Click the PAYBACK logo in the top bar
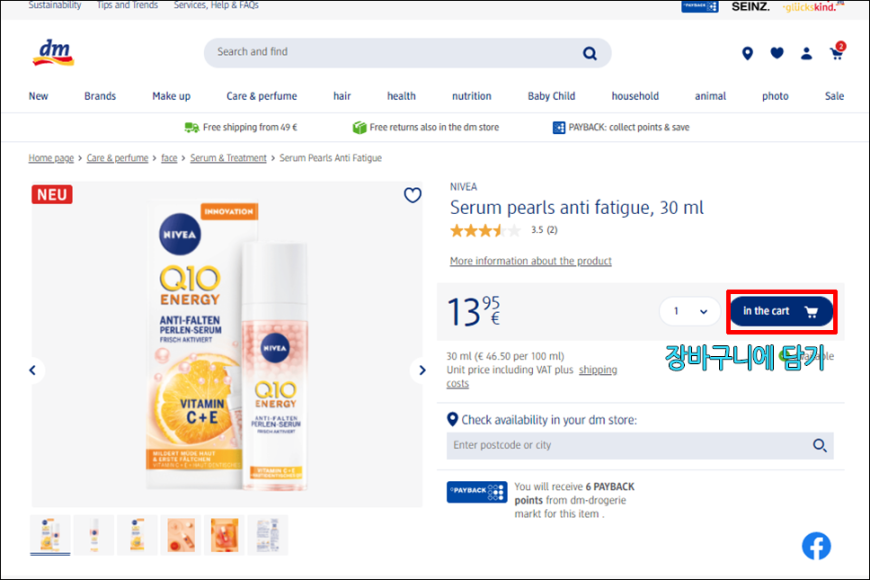The image size is (870, 580). coord(700,7)
